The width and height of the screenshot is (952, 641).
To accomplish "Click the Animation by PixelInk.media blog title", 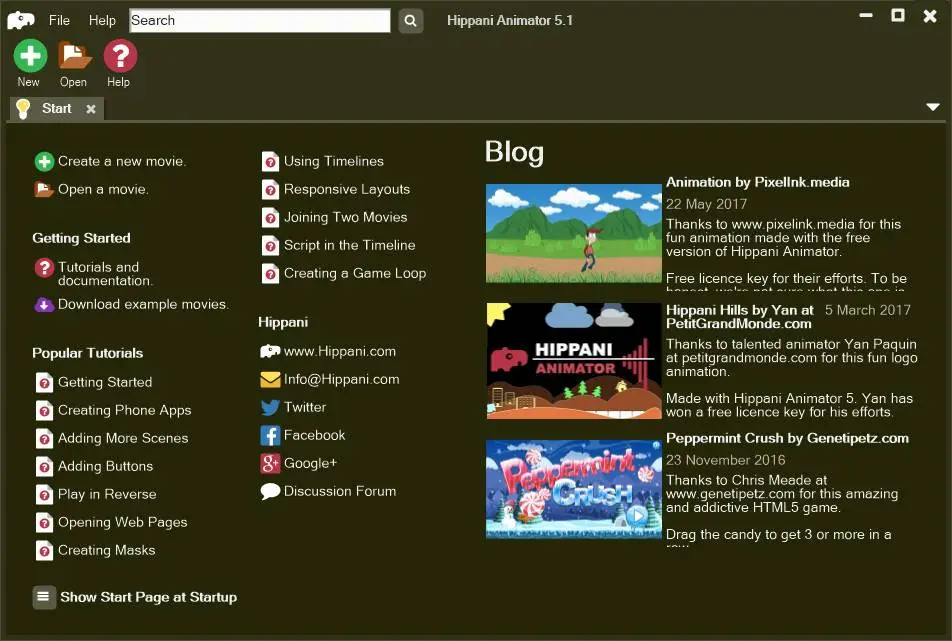I will click(758, 182).
